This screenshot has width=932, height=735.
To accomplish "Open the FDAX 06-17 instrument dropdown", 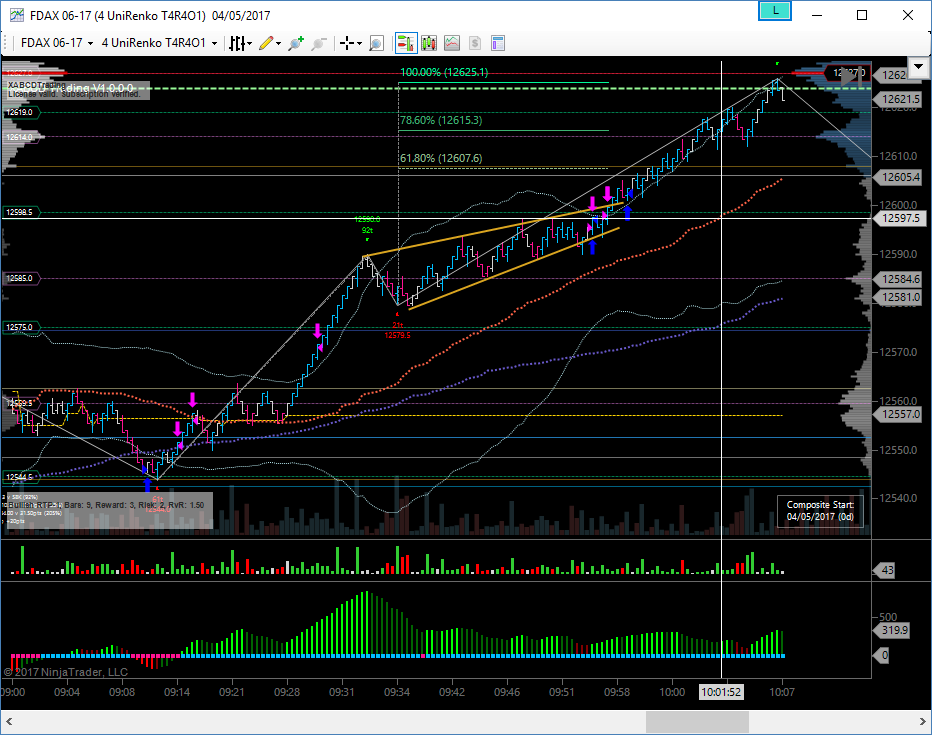I will tap(57, 43).
